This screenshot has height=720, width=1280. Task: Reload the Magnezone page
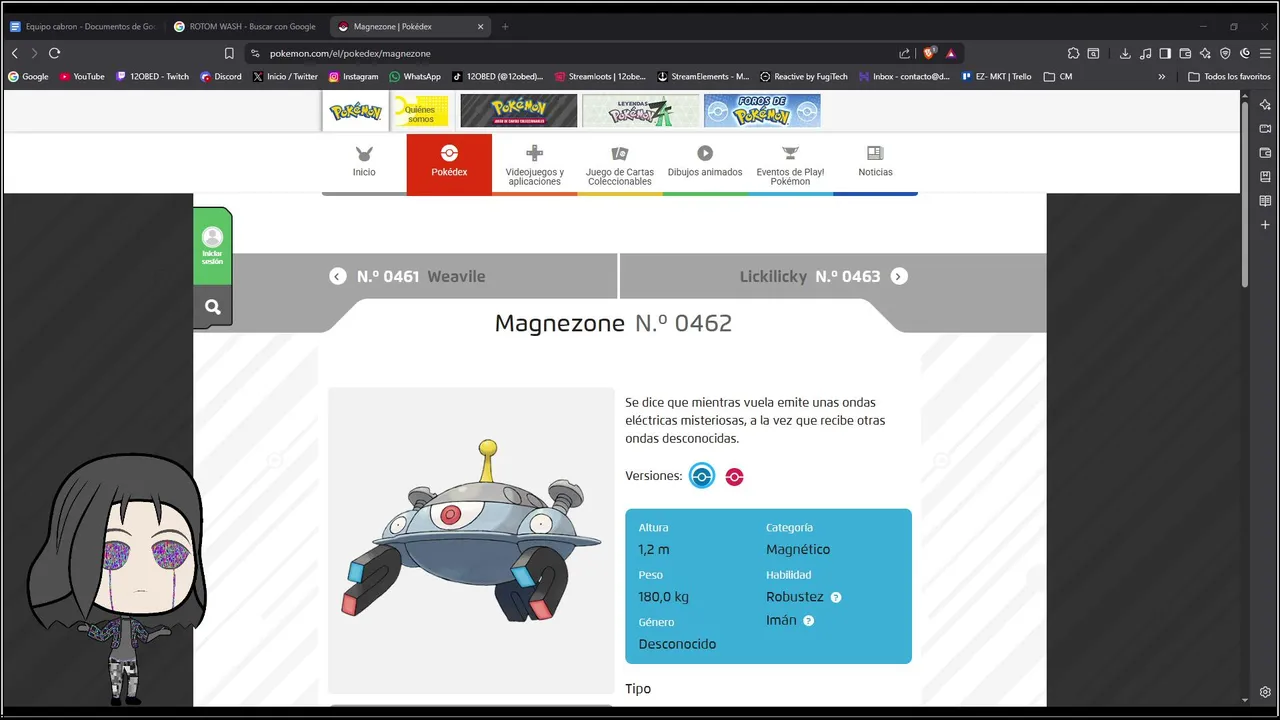click(54, 53)
